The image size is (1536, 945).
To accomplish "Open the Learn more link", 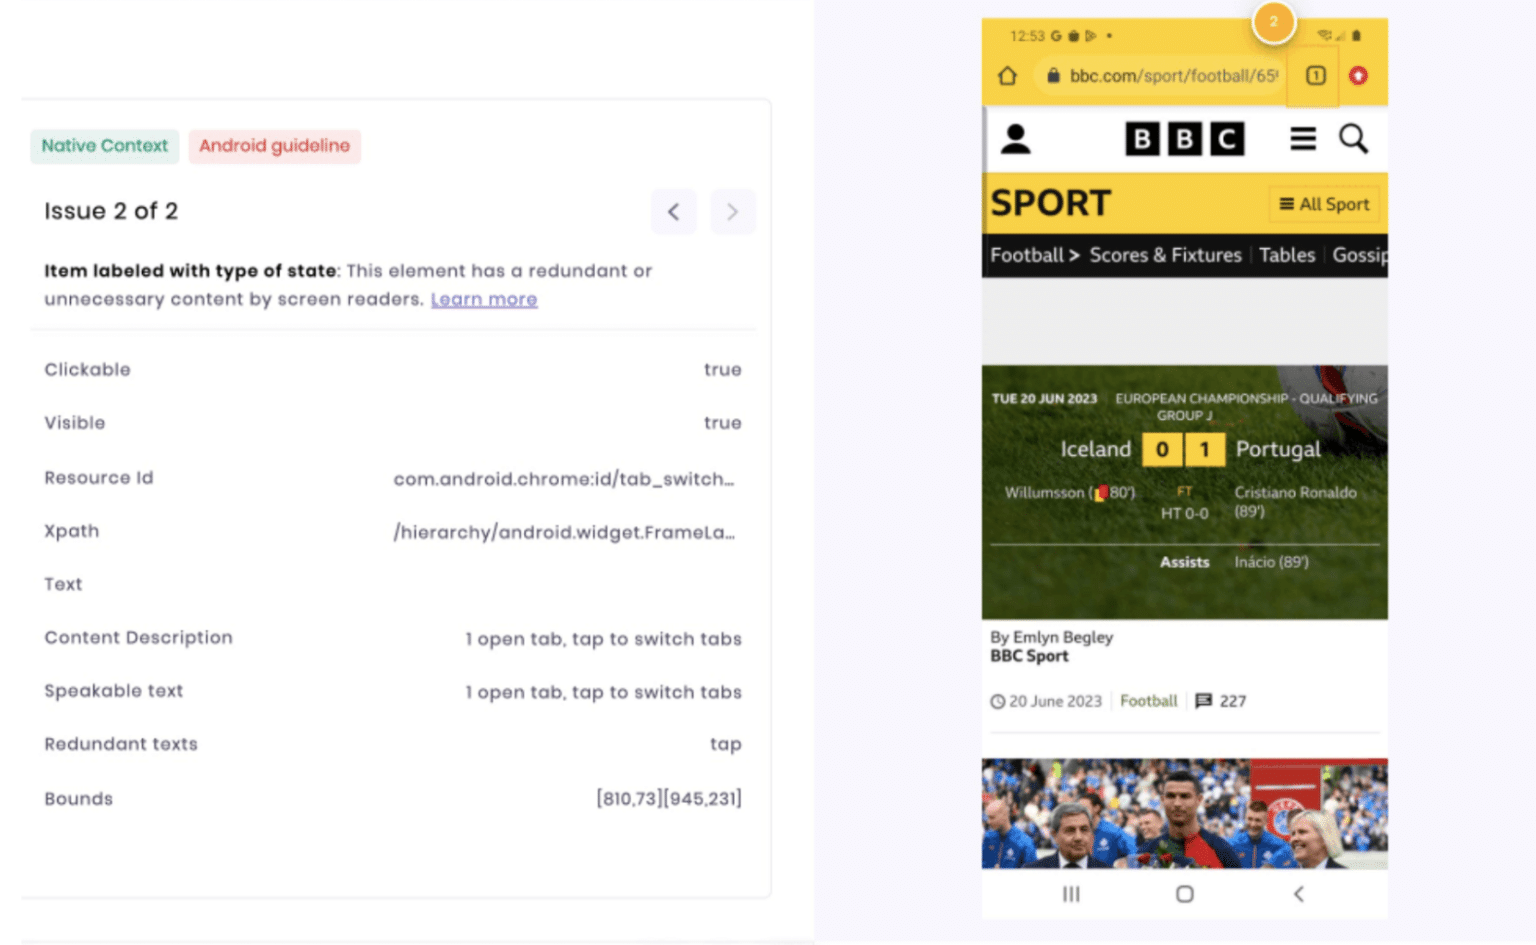I will coord(484,299).
